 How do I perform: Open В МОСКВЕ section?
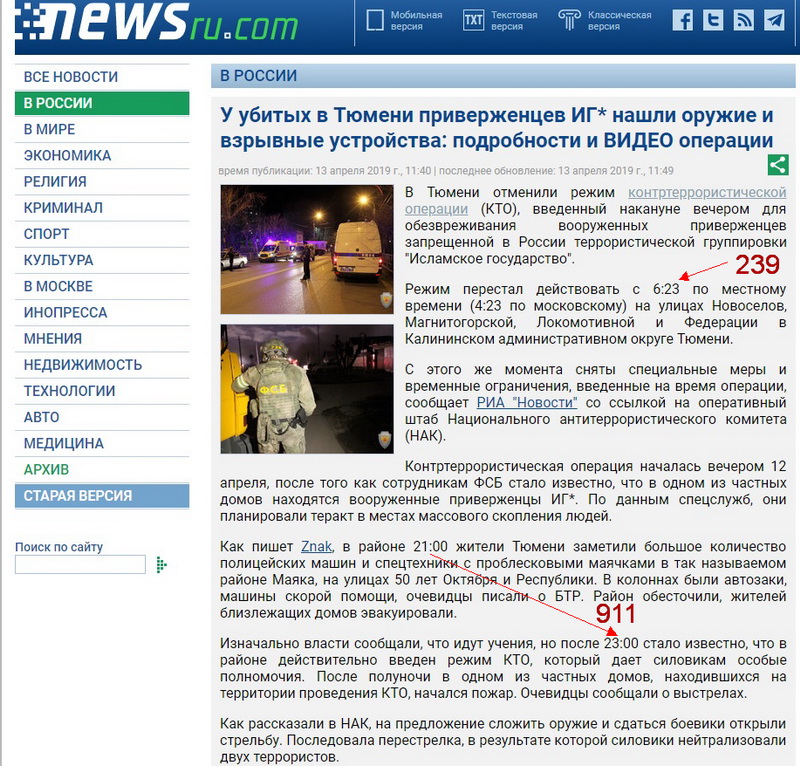click(x=102, y=286)
